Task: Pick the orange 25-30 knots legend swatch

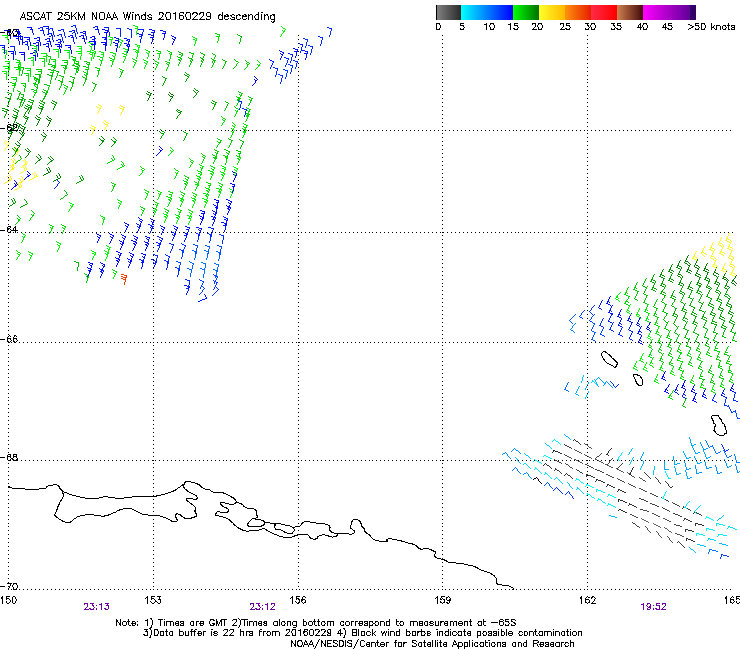Action: [578, 12]
